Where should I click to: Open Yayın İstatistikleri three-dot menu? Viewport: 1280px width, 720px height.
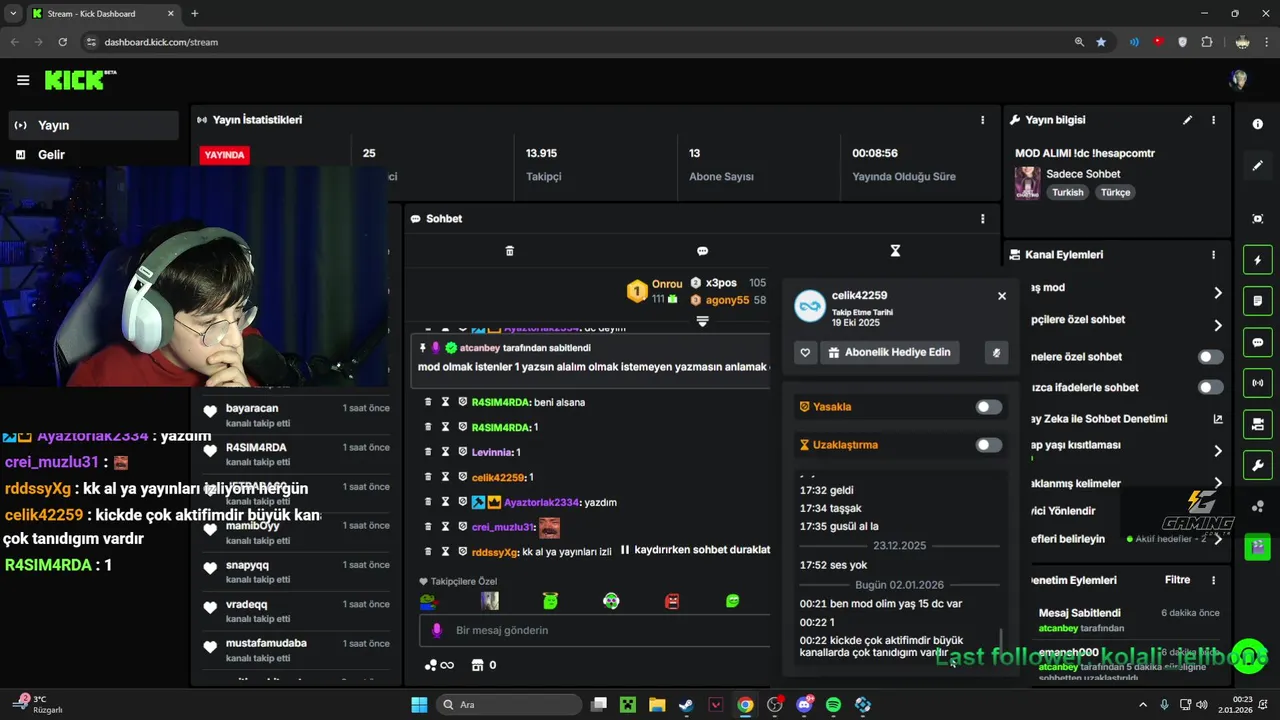(x=982, y=120)
